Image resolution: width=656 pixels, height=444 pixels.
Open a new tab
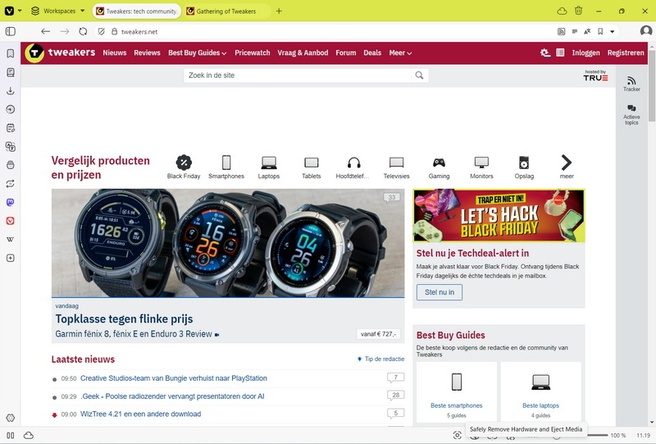click(x=279, y=11)
